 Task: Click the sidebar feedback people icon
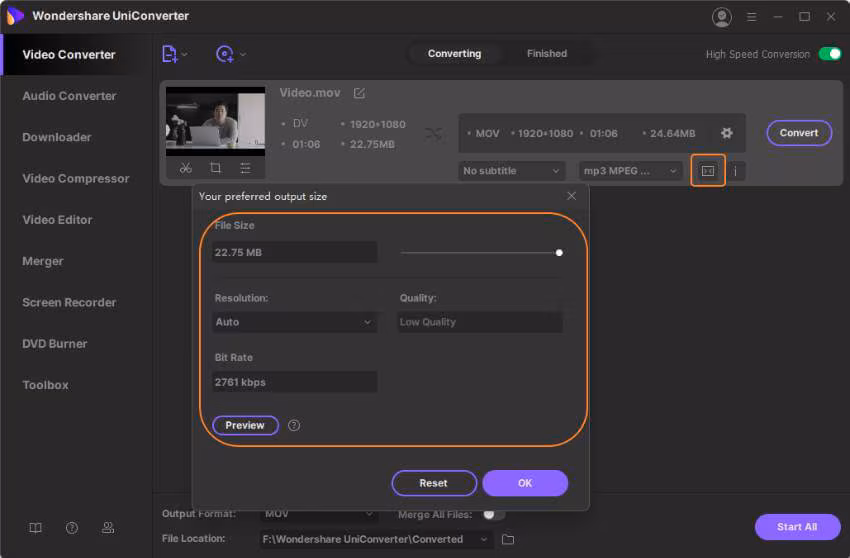[x=108, y=528]
